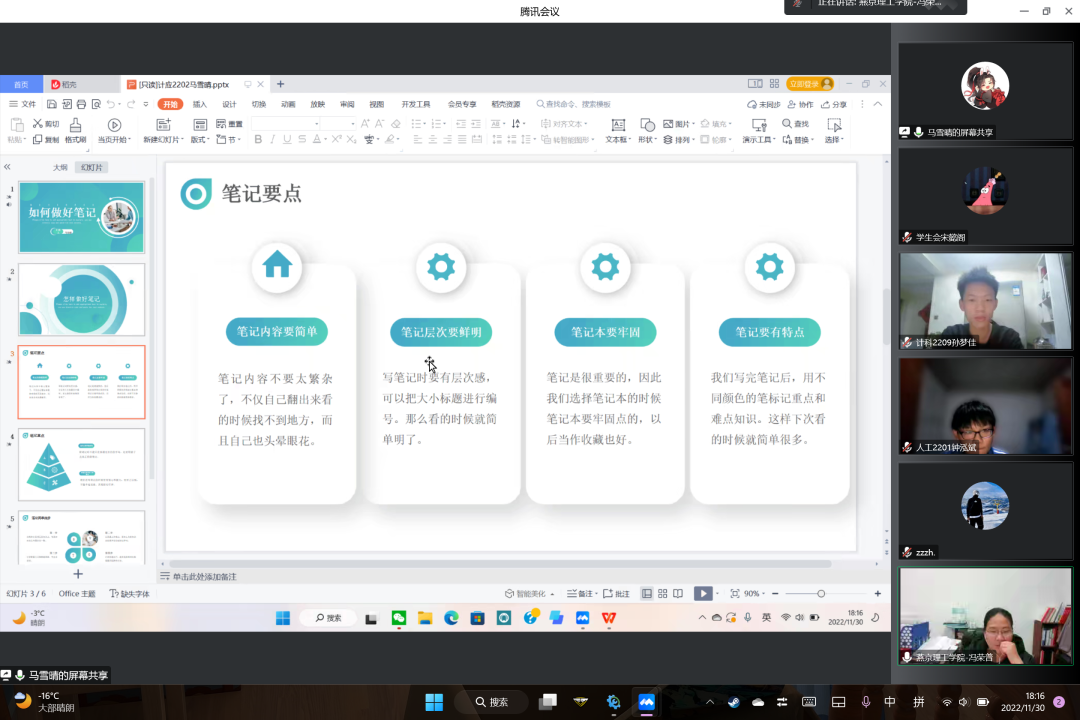Click the orange login (立即登录) button
1080x720 pixels.
point(809,84)
